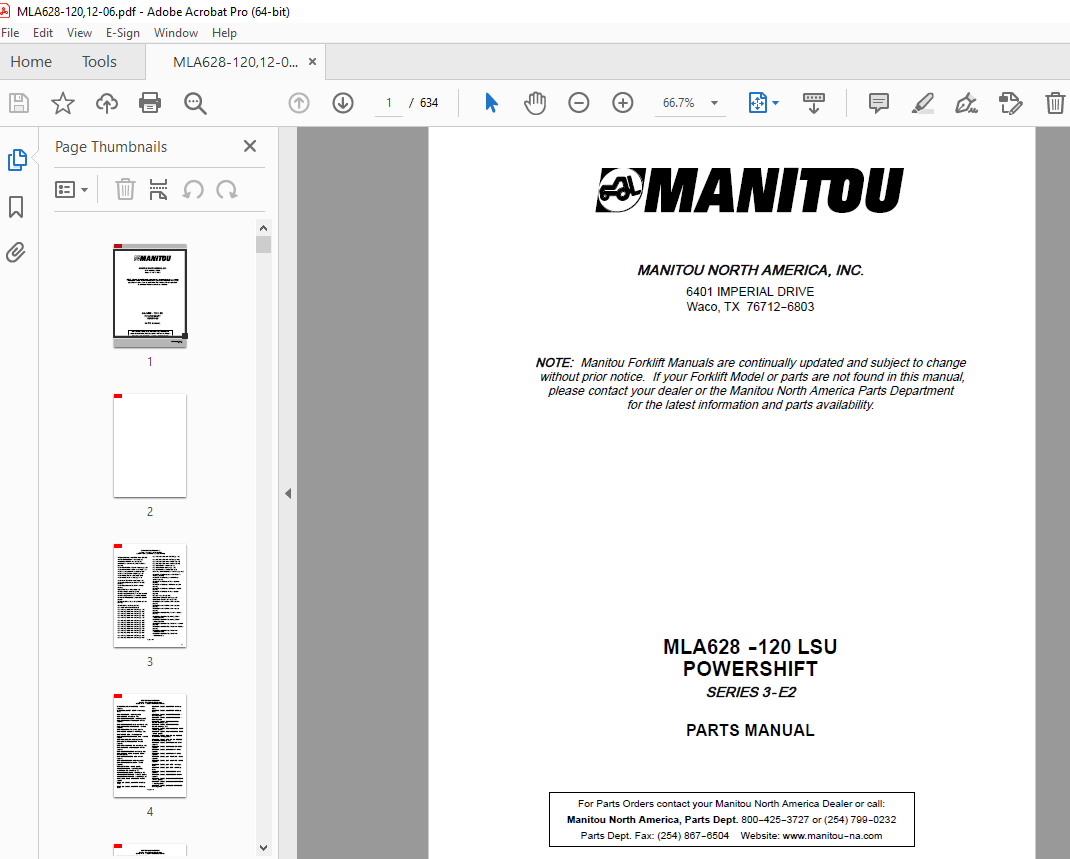Switch to the Tools tab
This screenshot has height=859, width=1070.
(100, 62)
